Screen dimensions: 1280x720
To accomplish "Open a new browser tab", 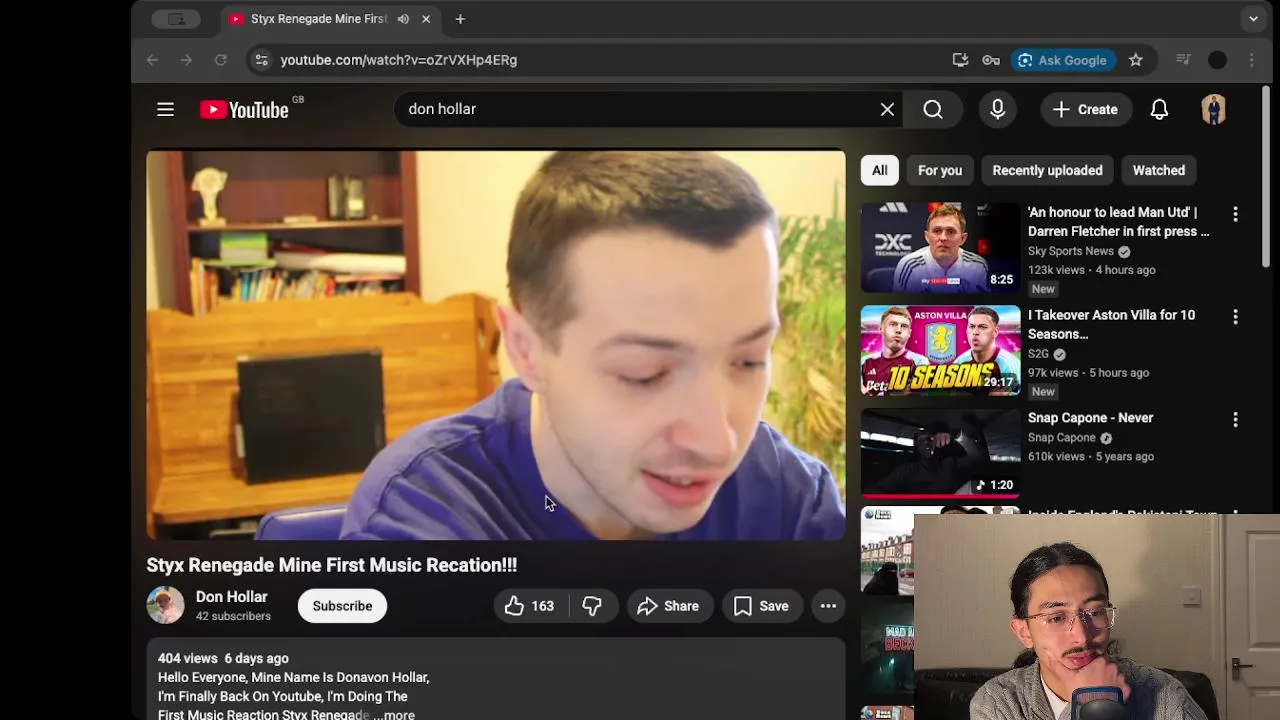I will tap(460, 19).
